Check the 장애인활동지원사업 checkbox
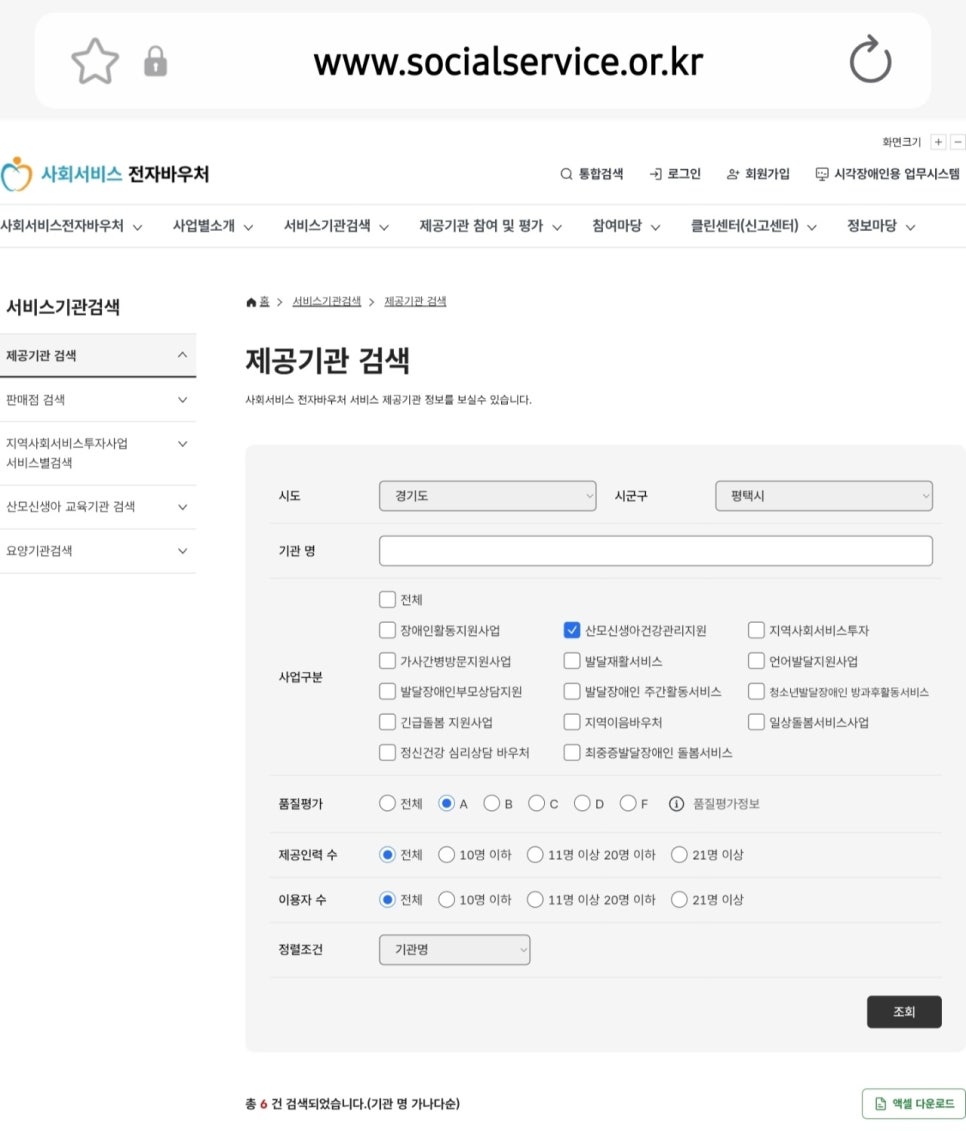Screen dimensions: 966x1131 (388, 631)
